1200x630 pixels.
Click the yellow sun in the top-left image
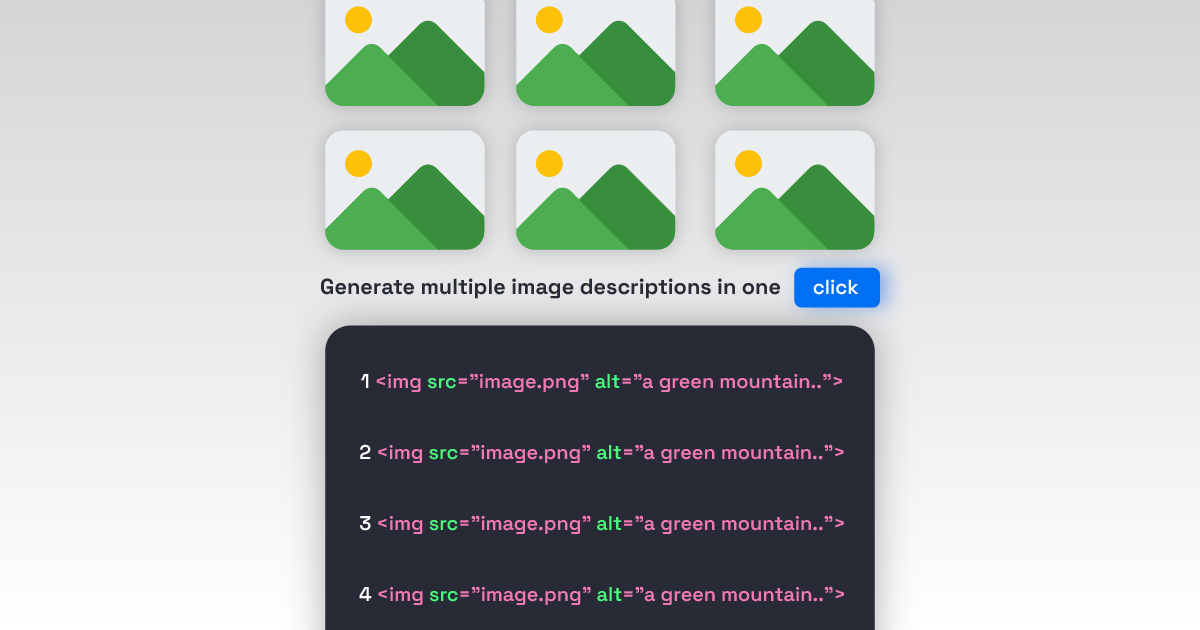tap(358, 19)
